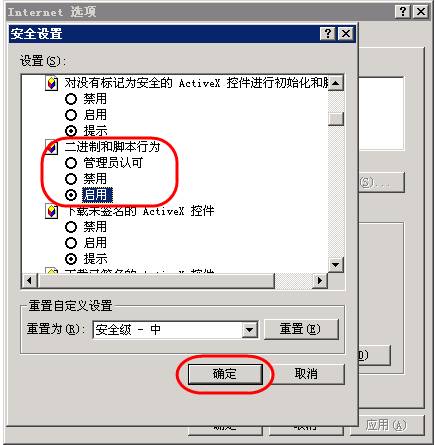Open the 重置为 security level dropdown
Viewport: 435px width, 445px height.
249,330
